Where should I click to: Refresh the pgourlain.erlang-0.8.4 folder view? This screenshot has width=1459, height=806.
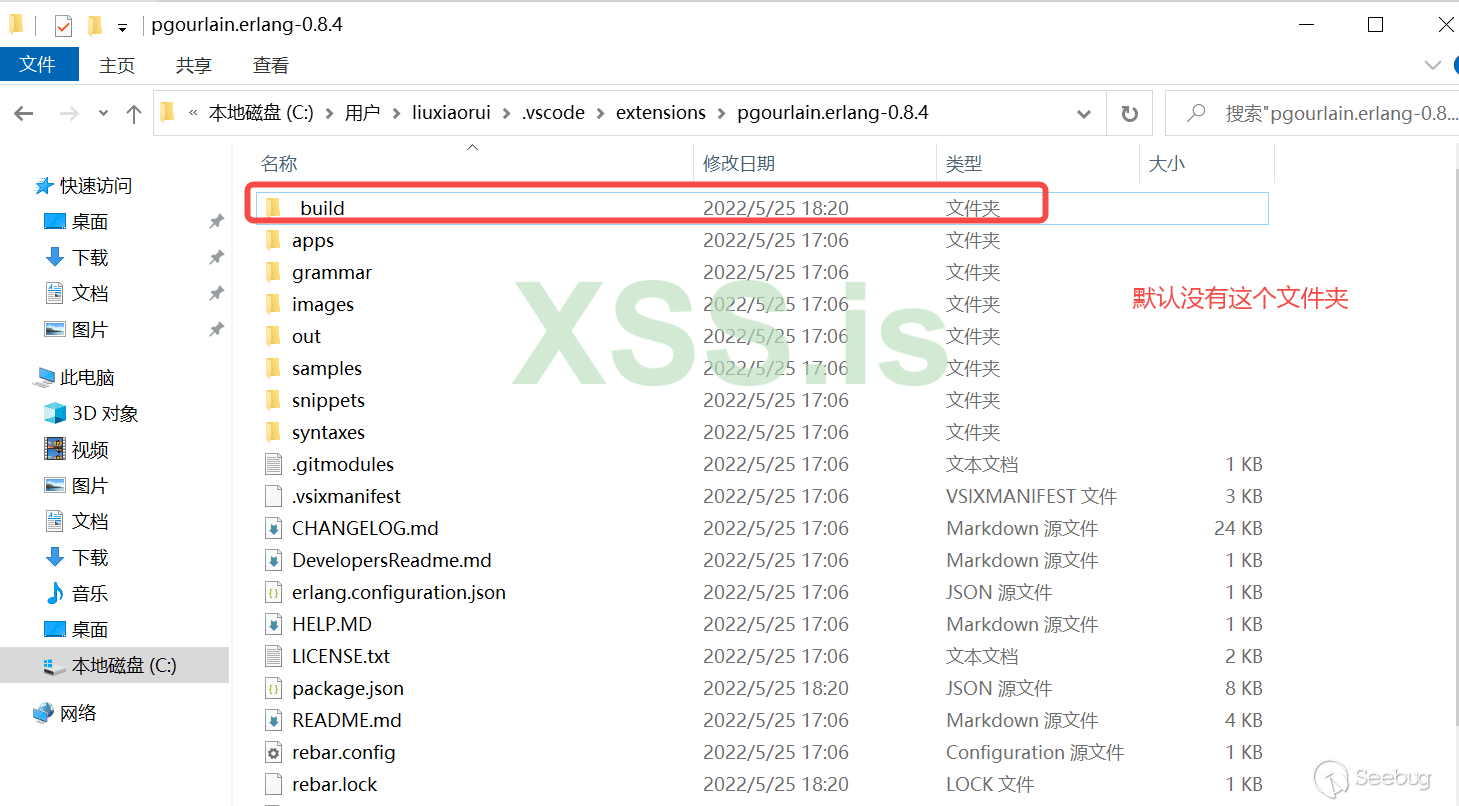pyautogui.click(x=1130, y=114)
